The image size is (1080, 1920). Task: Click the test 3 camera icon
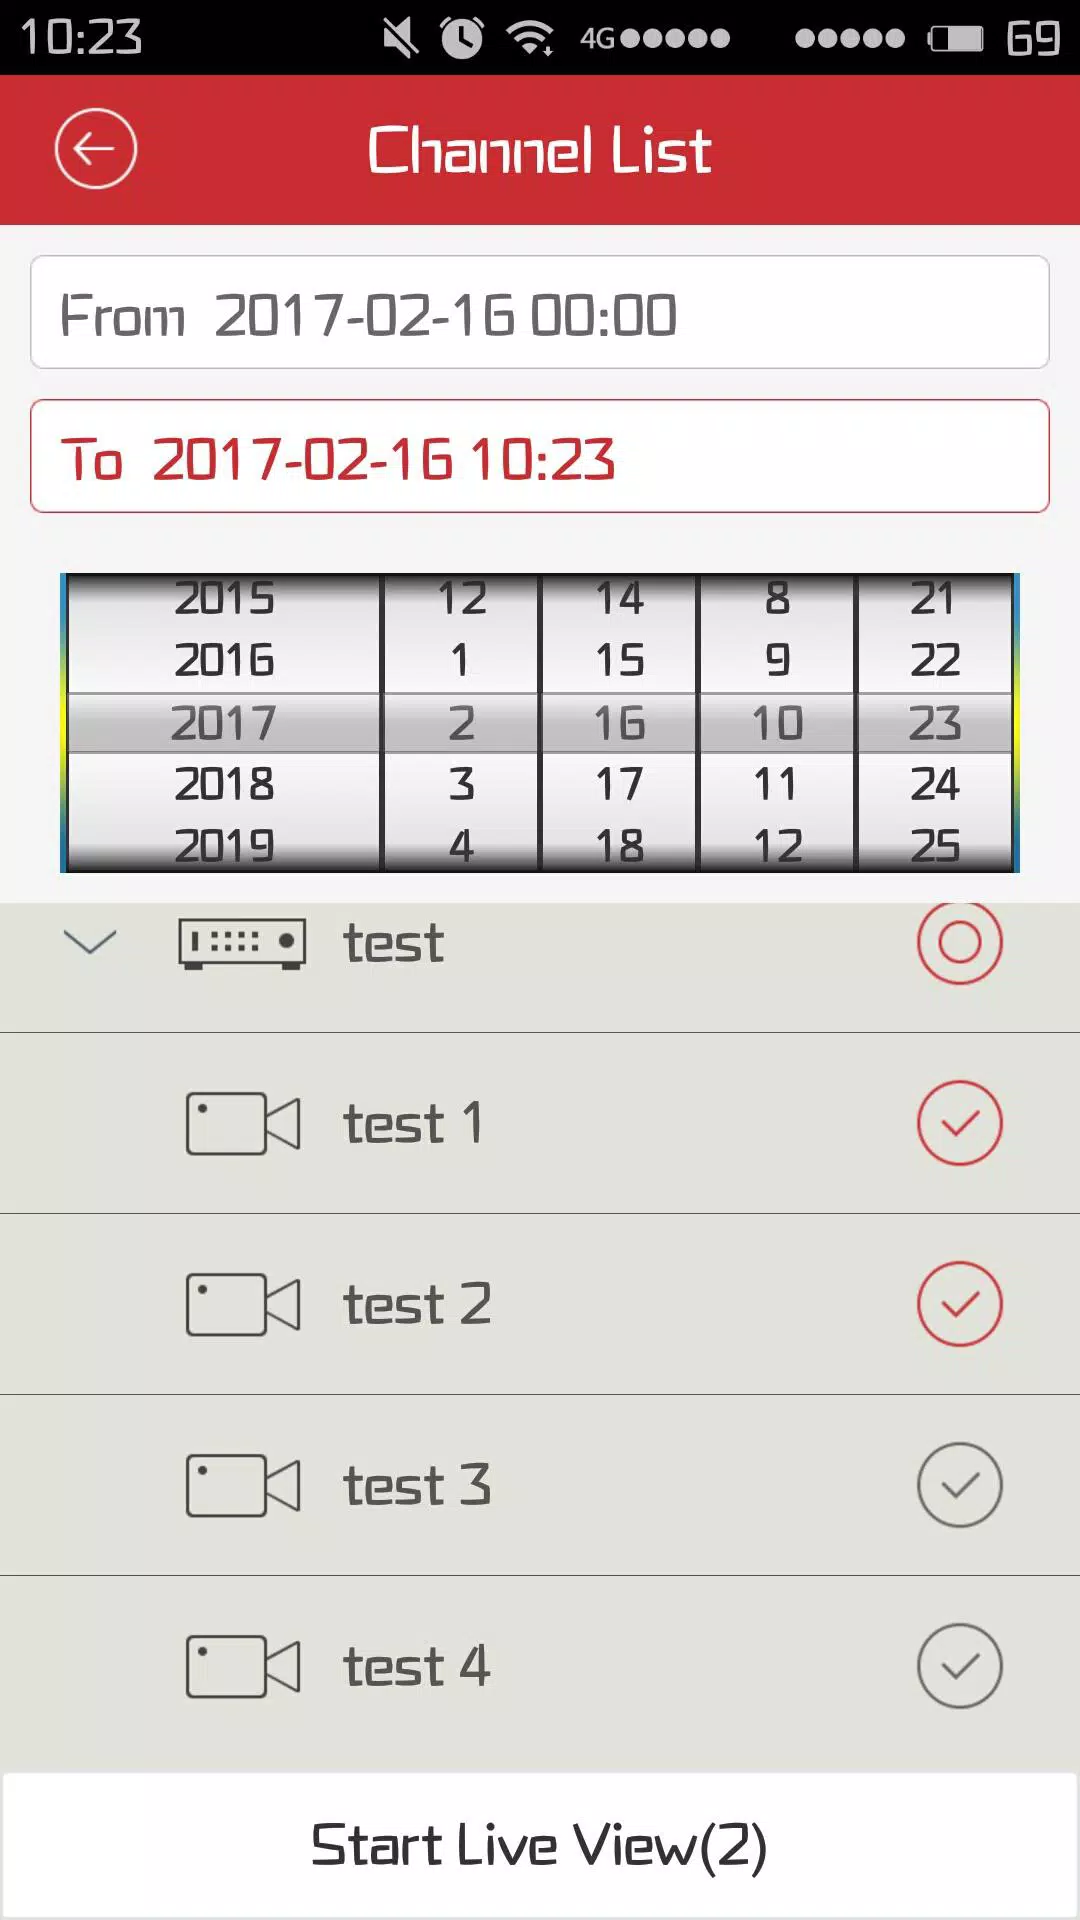click(243, 1486)
